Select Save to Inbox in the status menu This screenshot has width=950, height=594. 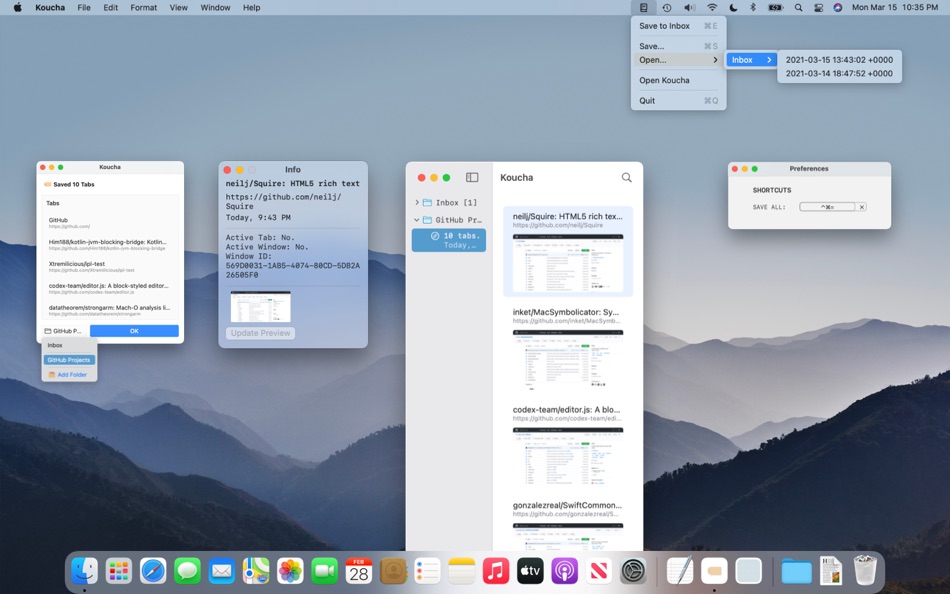[x=678, y=26]
